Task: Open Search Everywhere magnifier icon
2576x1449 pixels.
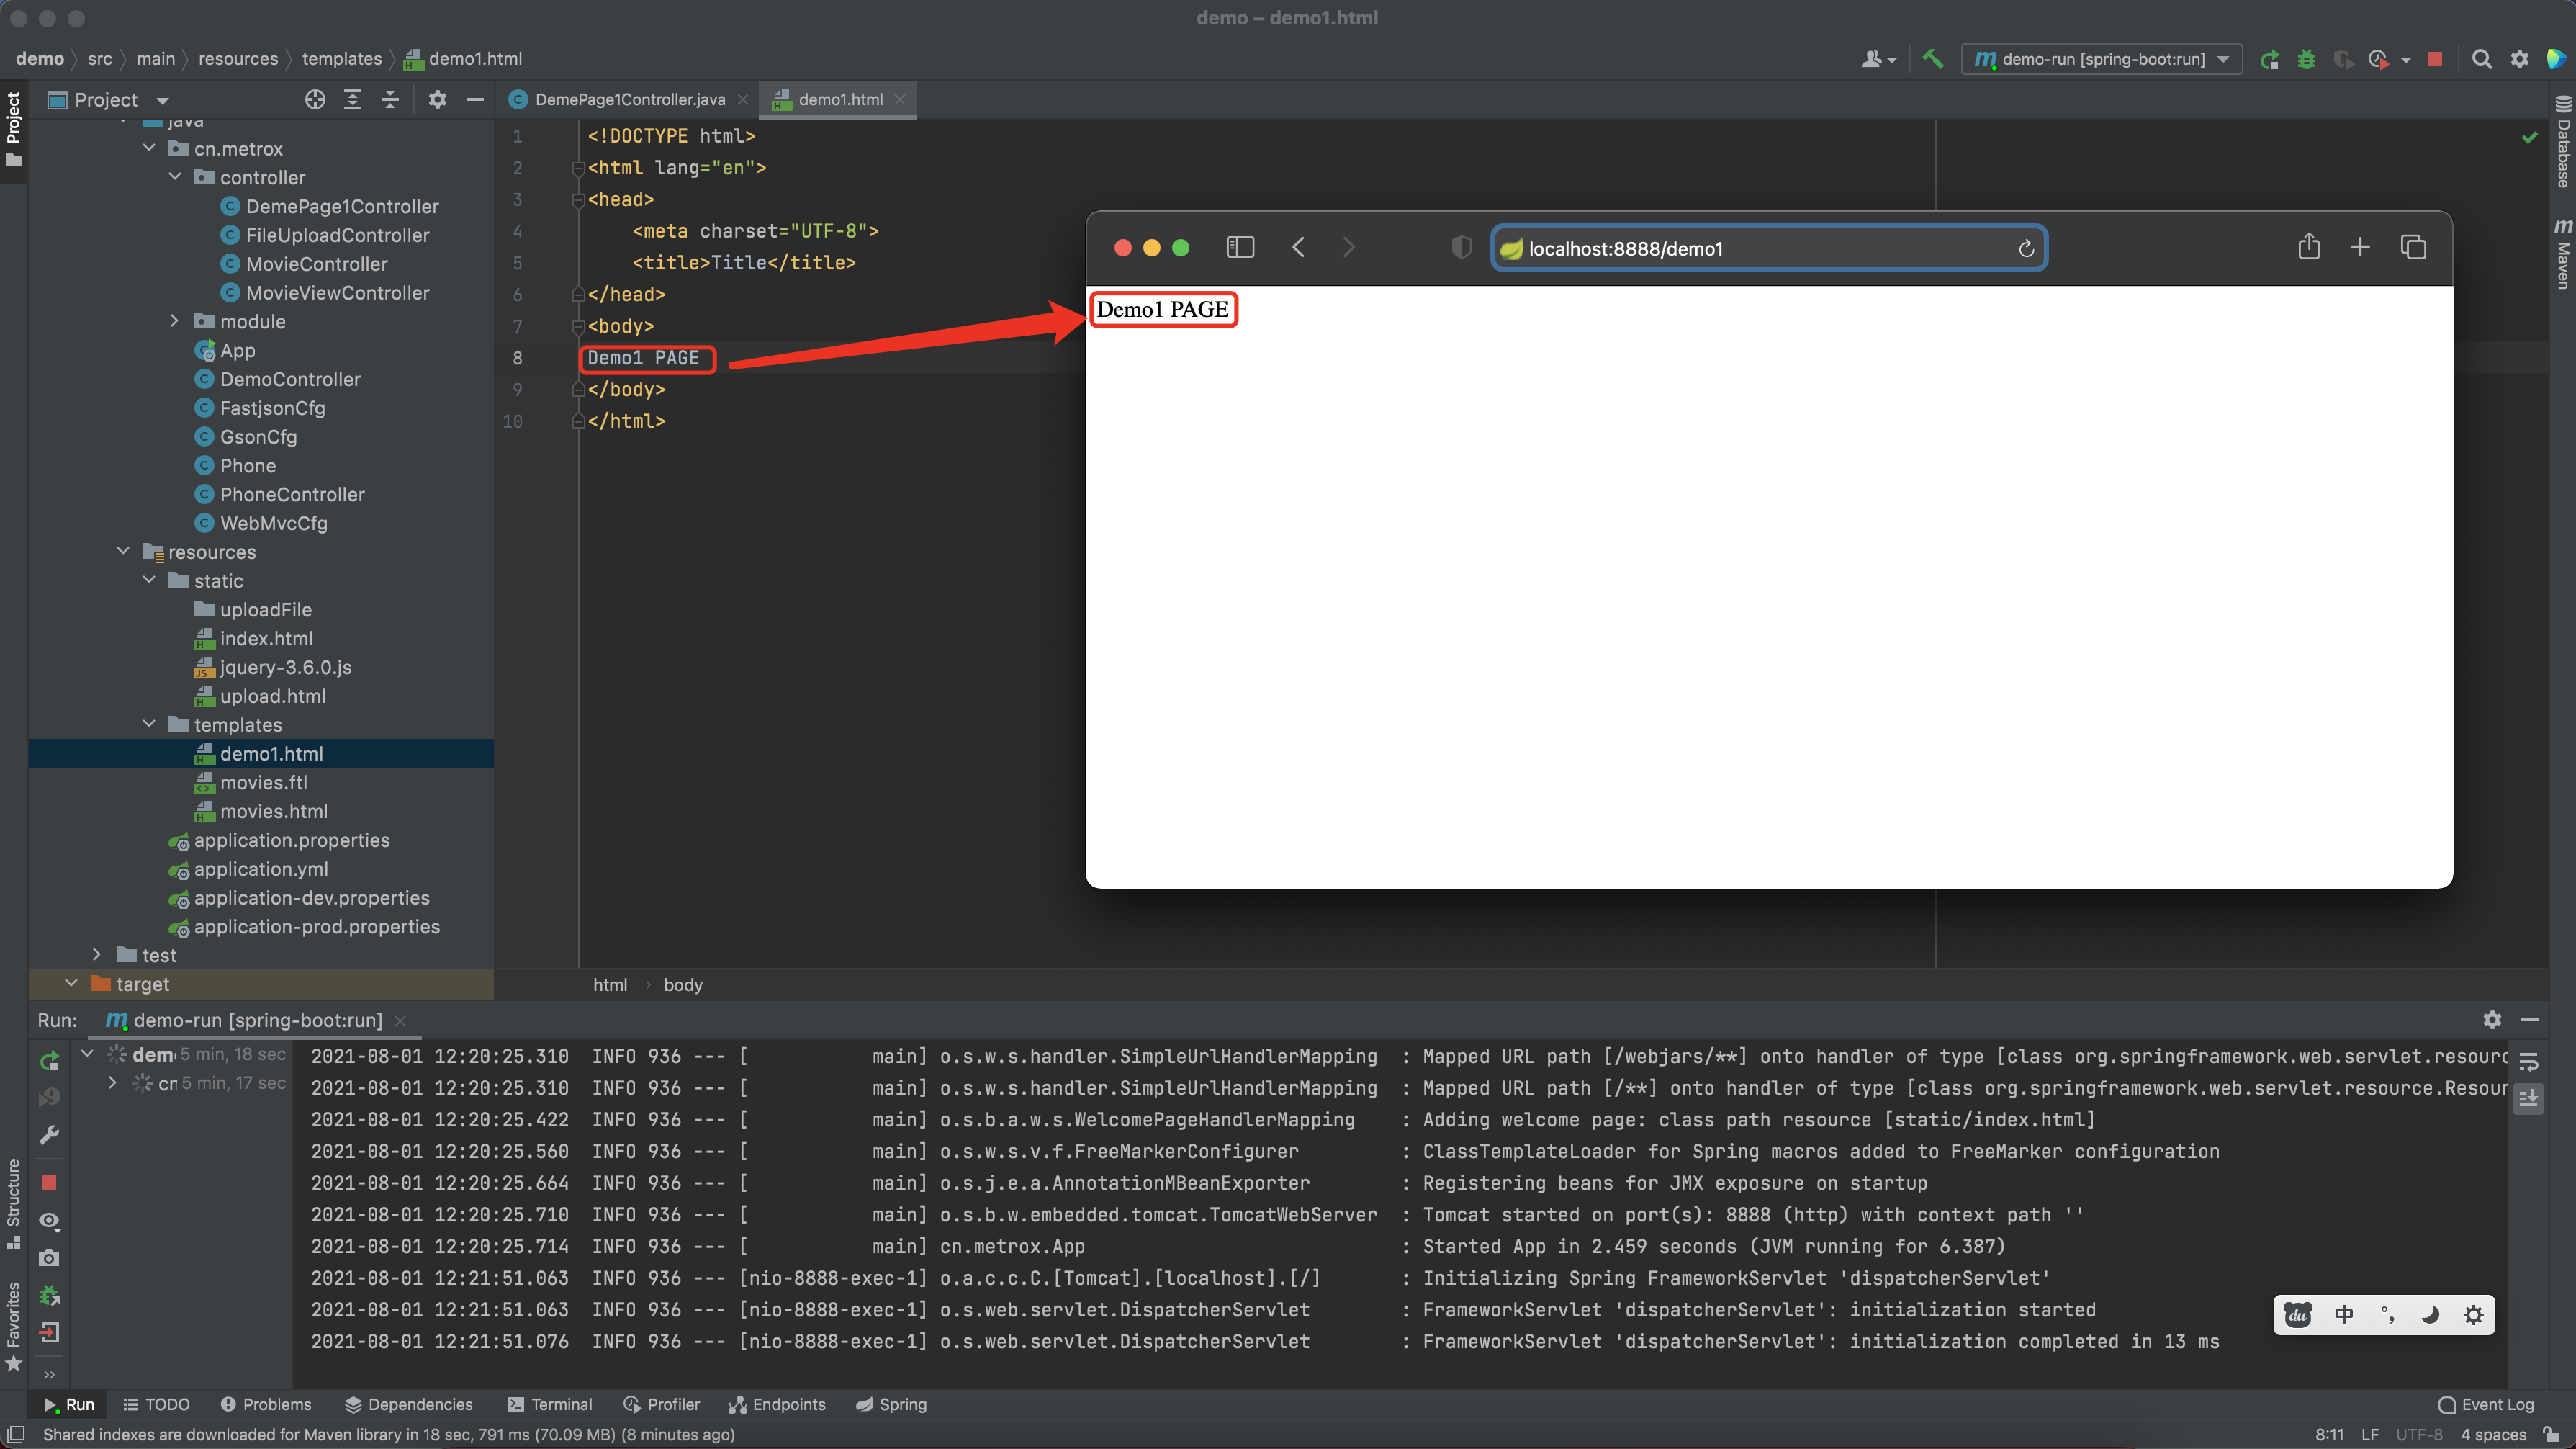Action: coord(2481,59)
